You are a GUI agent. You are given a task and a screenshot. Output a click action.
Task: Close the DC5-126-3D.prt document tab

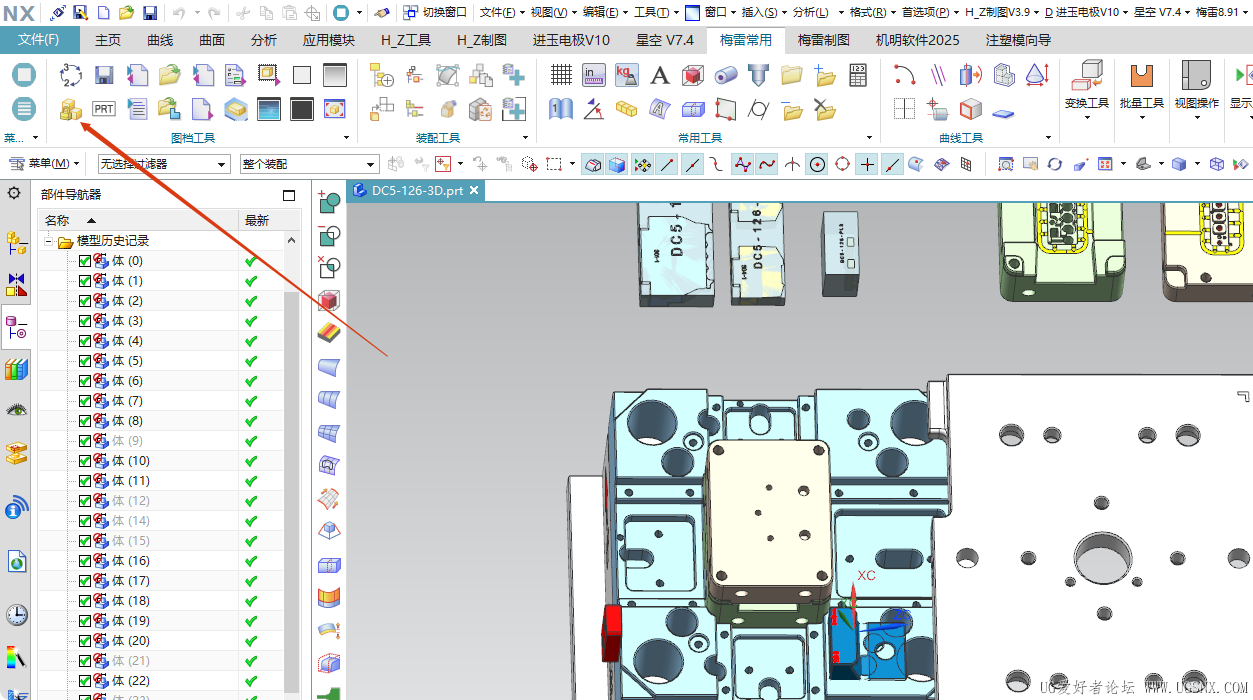(x=474, y=190)
